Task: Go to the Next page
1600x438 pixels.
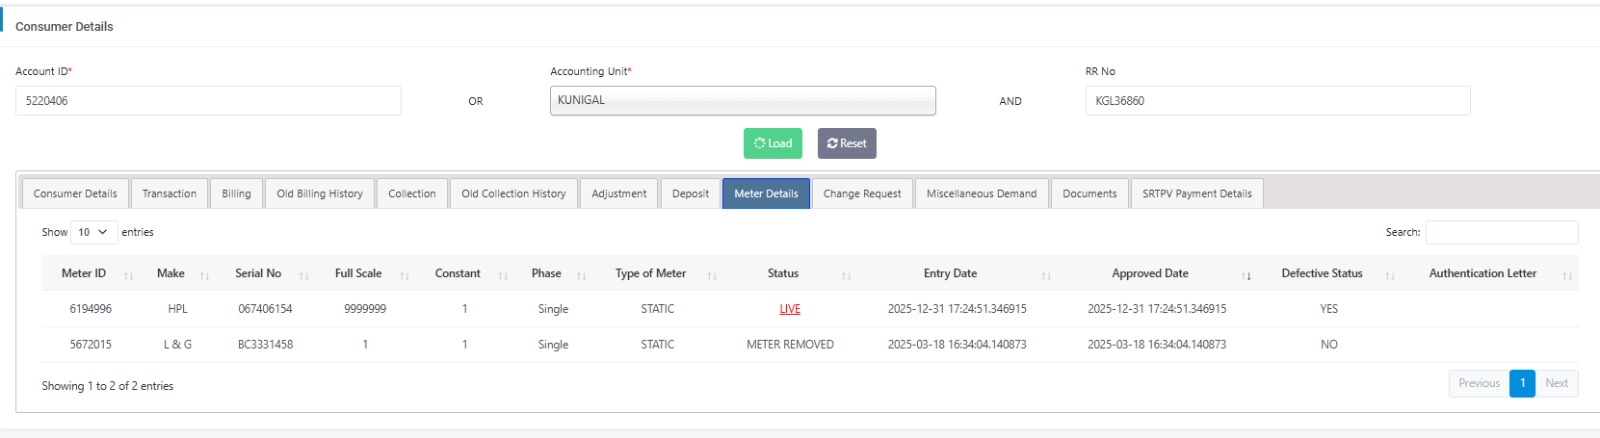Action: [x=1556, y=383]
